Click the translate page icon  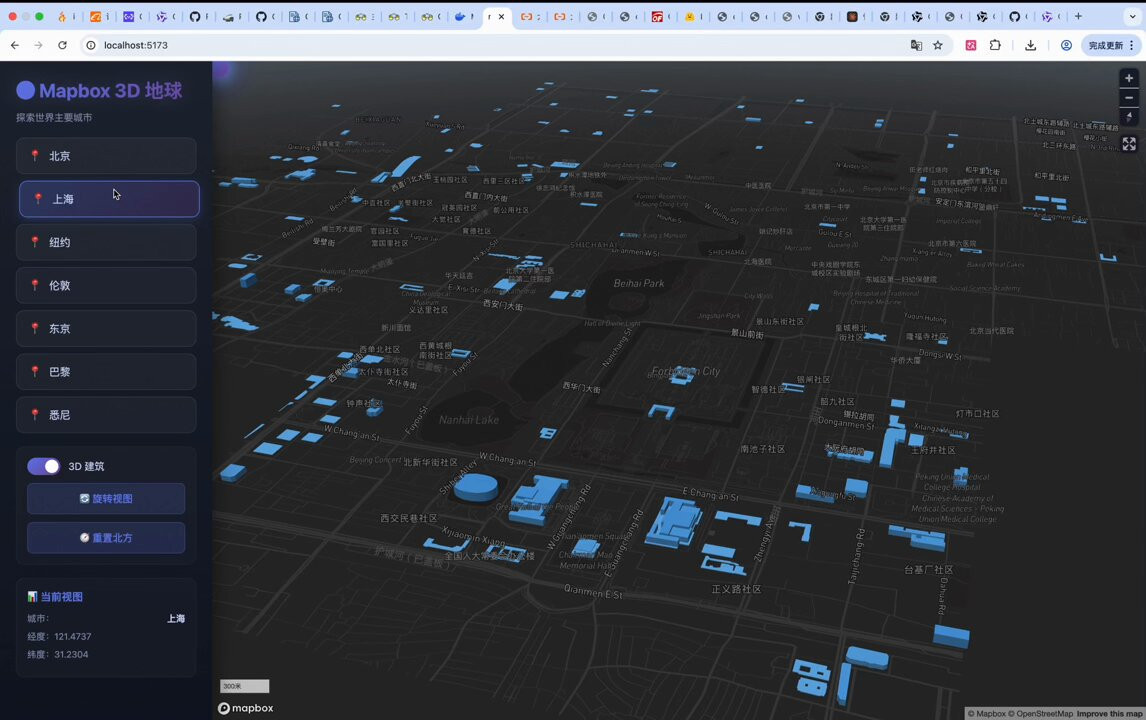916,45
